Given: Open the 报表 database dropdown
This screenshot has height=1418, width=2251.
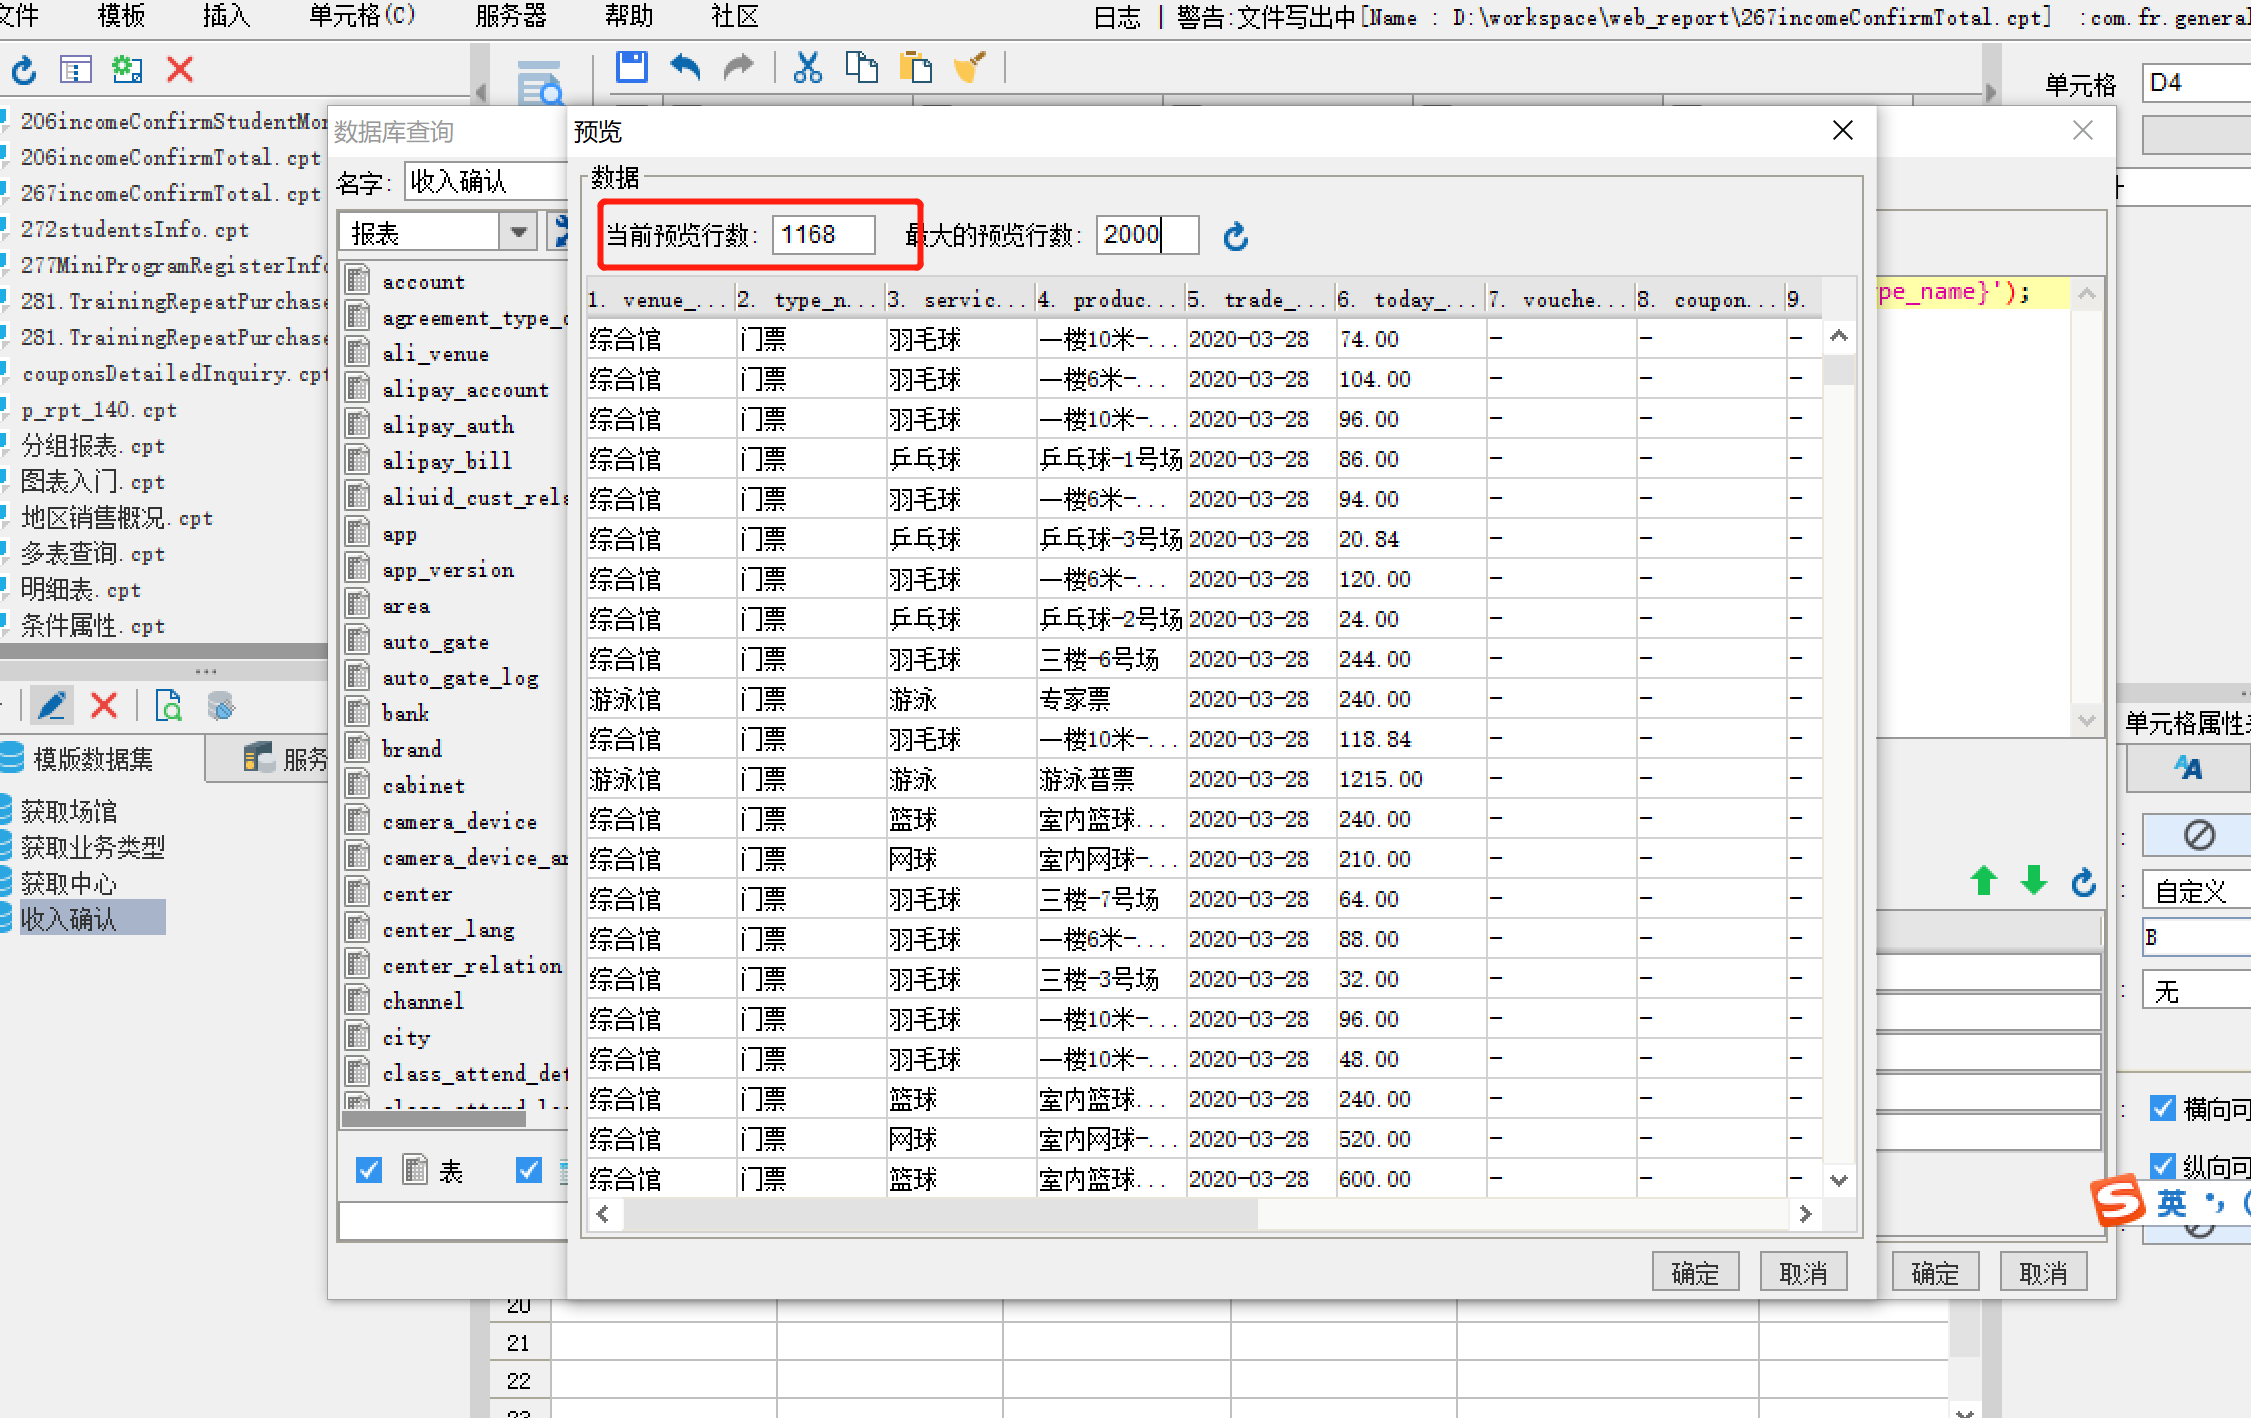Looking at the screenshot, I should point(518,233).
